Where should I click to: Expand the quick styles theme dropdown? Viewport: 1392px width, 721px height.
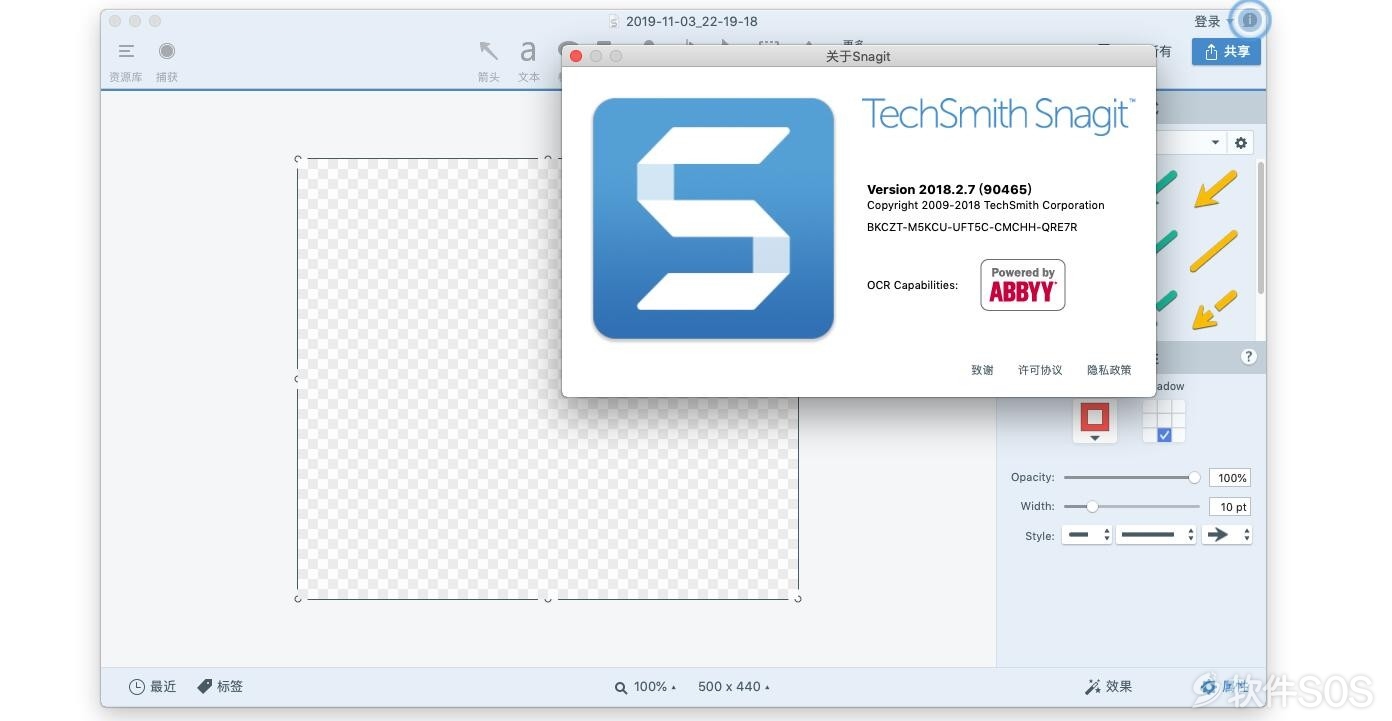tap(1215, 143)
